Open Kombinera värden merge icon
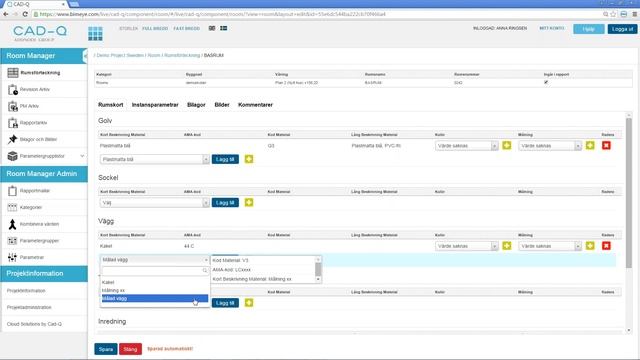This screenshot has height=360, width=640. point(13,224)
